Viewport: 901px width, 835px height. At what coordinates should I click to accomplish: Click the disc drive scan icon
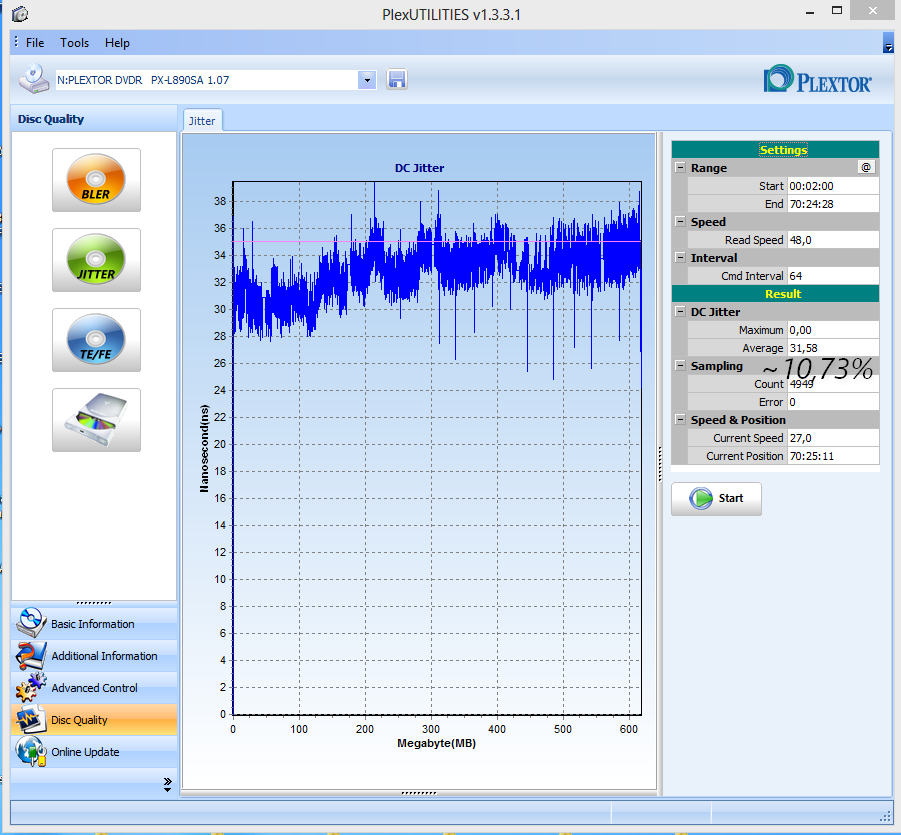(x=96, y=420)
